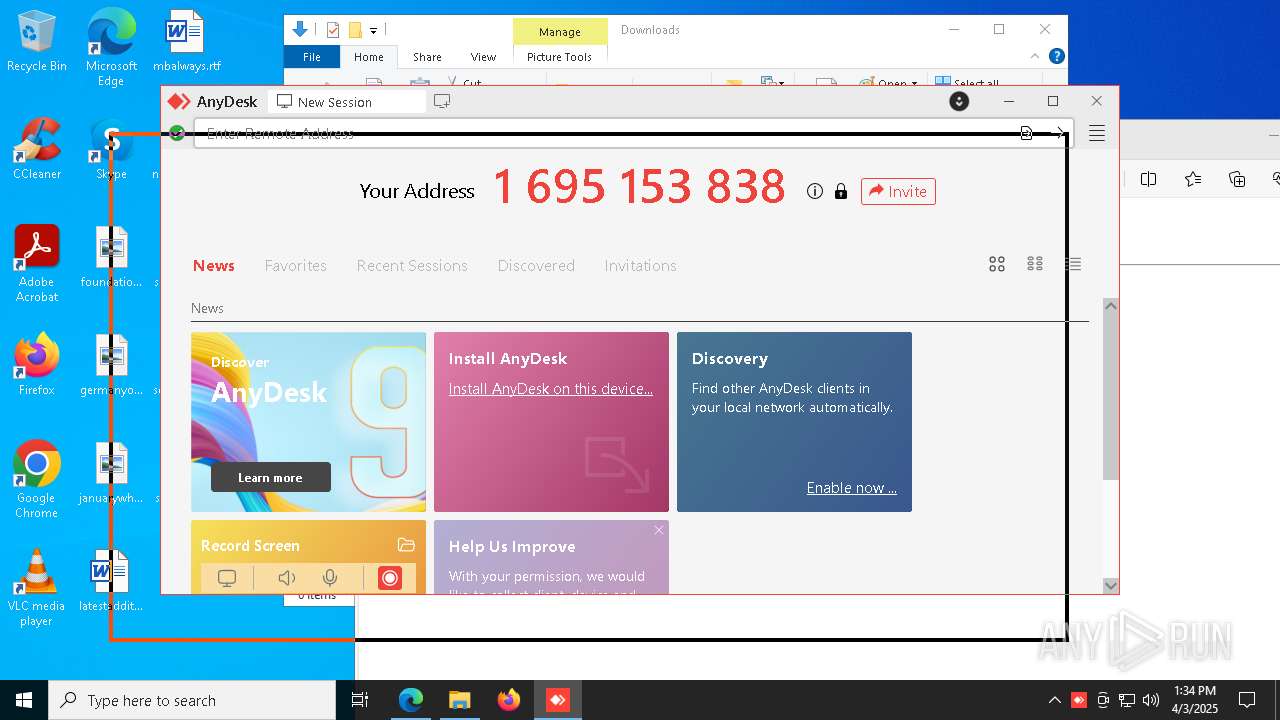Toggle screen capture in Record Screen card
The width and height of the screenshot is (1280, 720).
[x=227, y=578]
